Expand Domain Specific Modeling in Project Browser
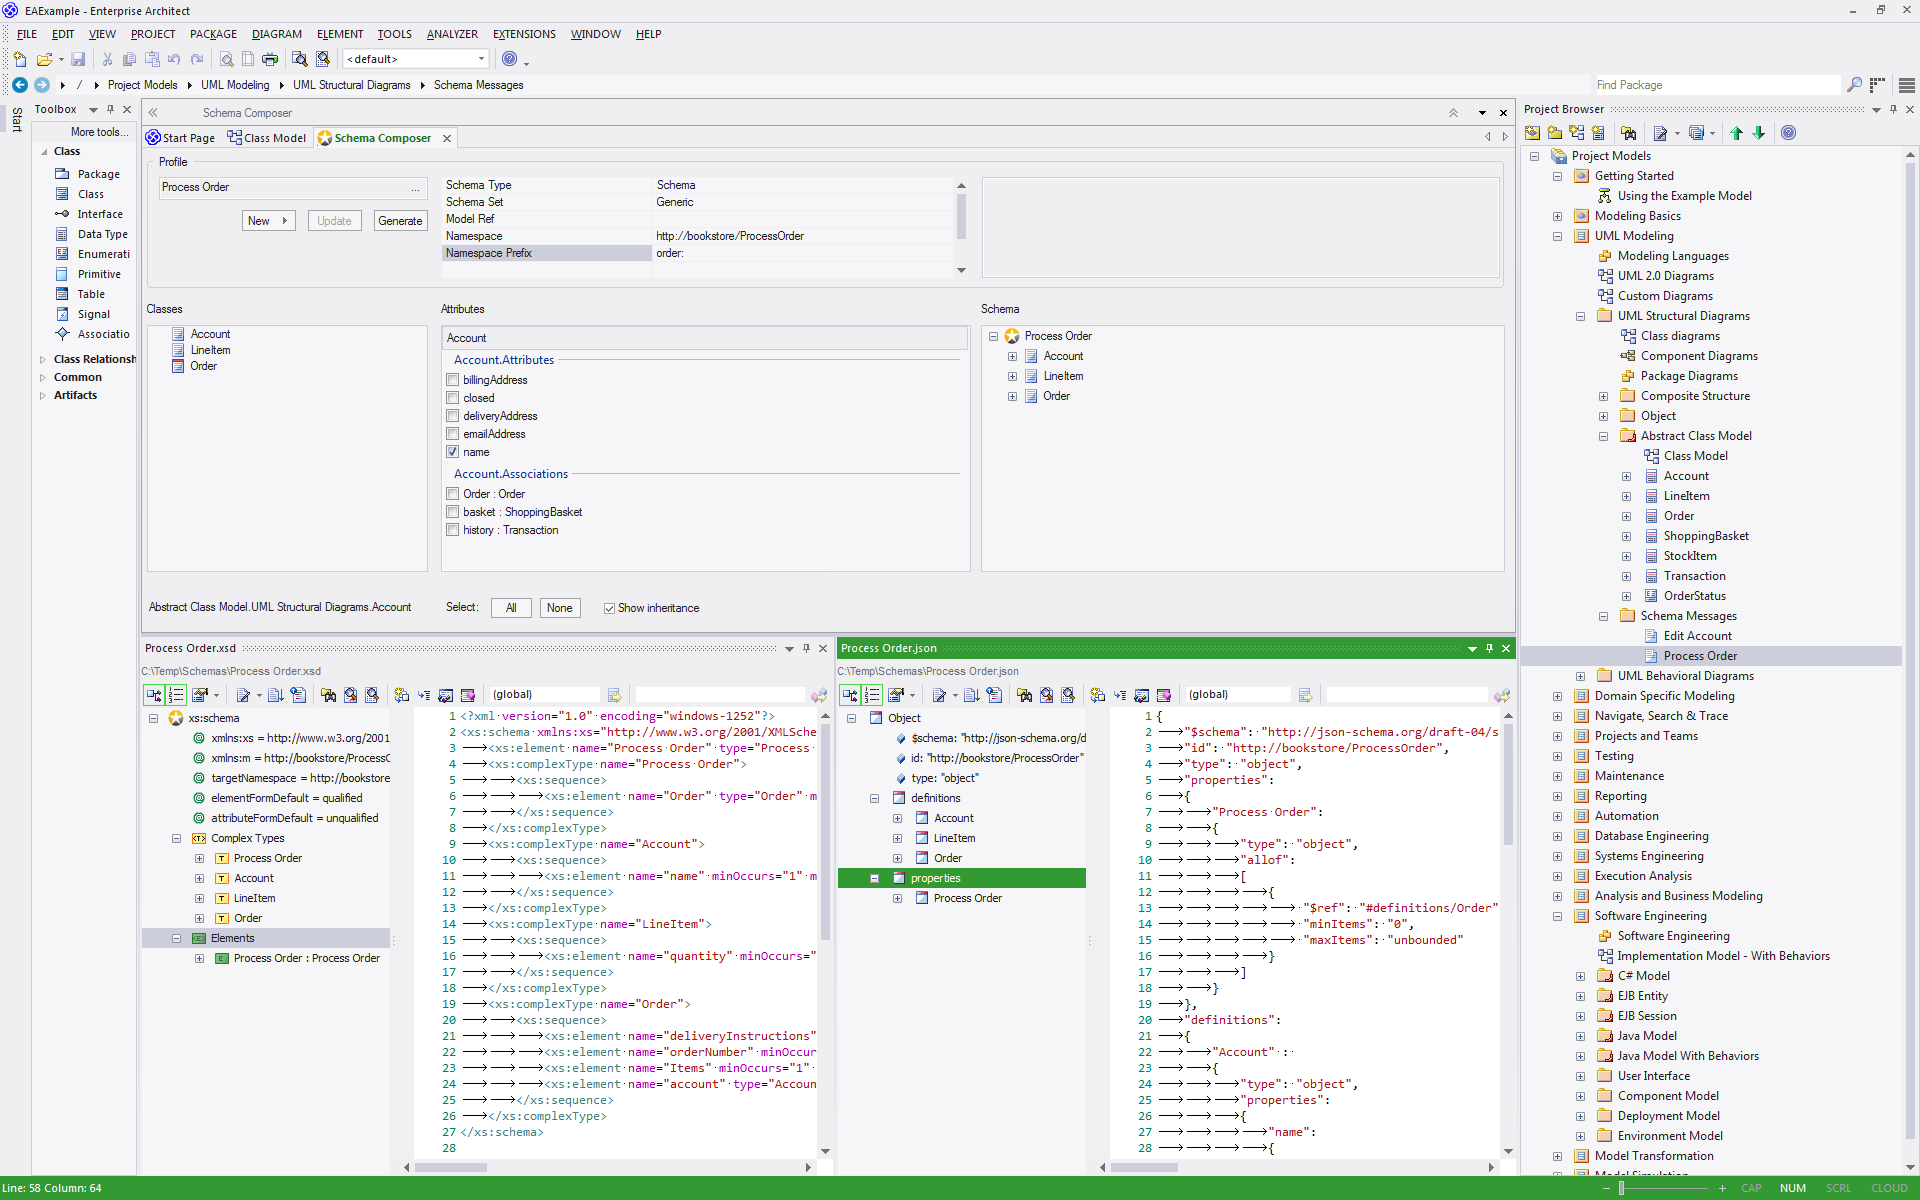This screenshot has height=1200, width=1920. coord(1557,696)
